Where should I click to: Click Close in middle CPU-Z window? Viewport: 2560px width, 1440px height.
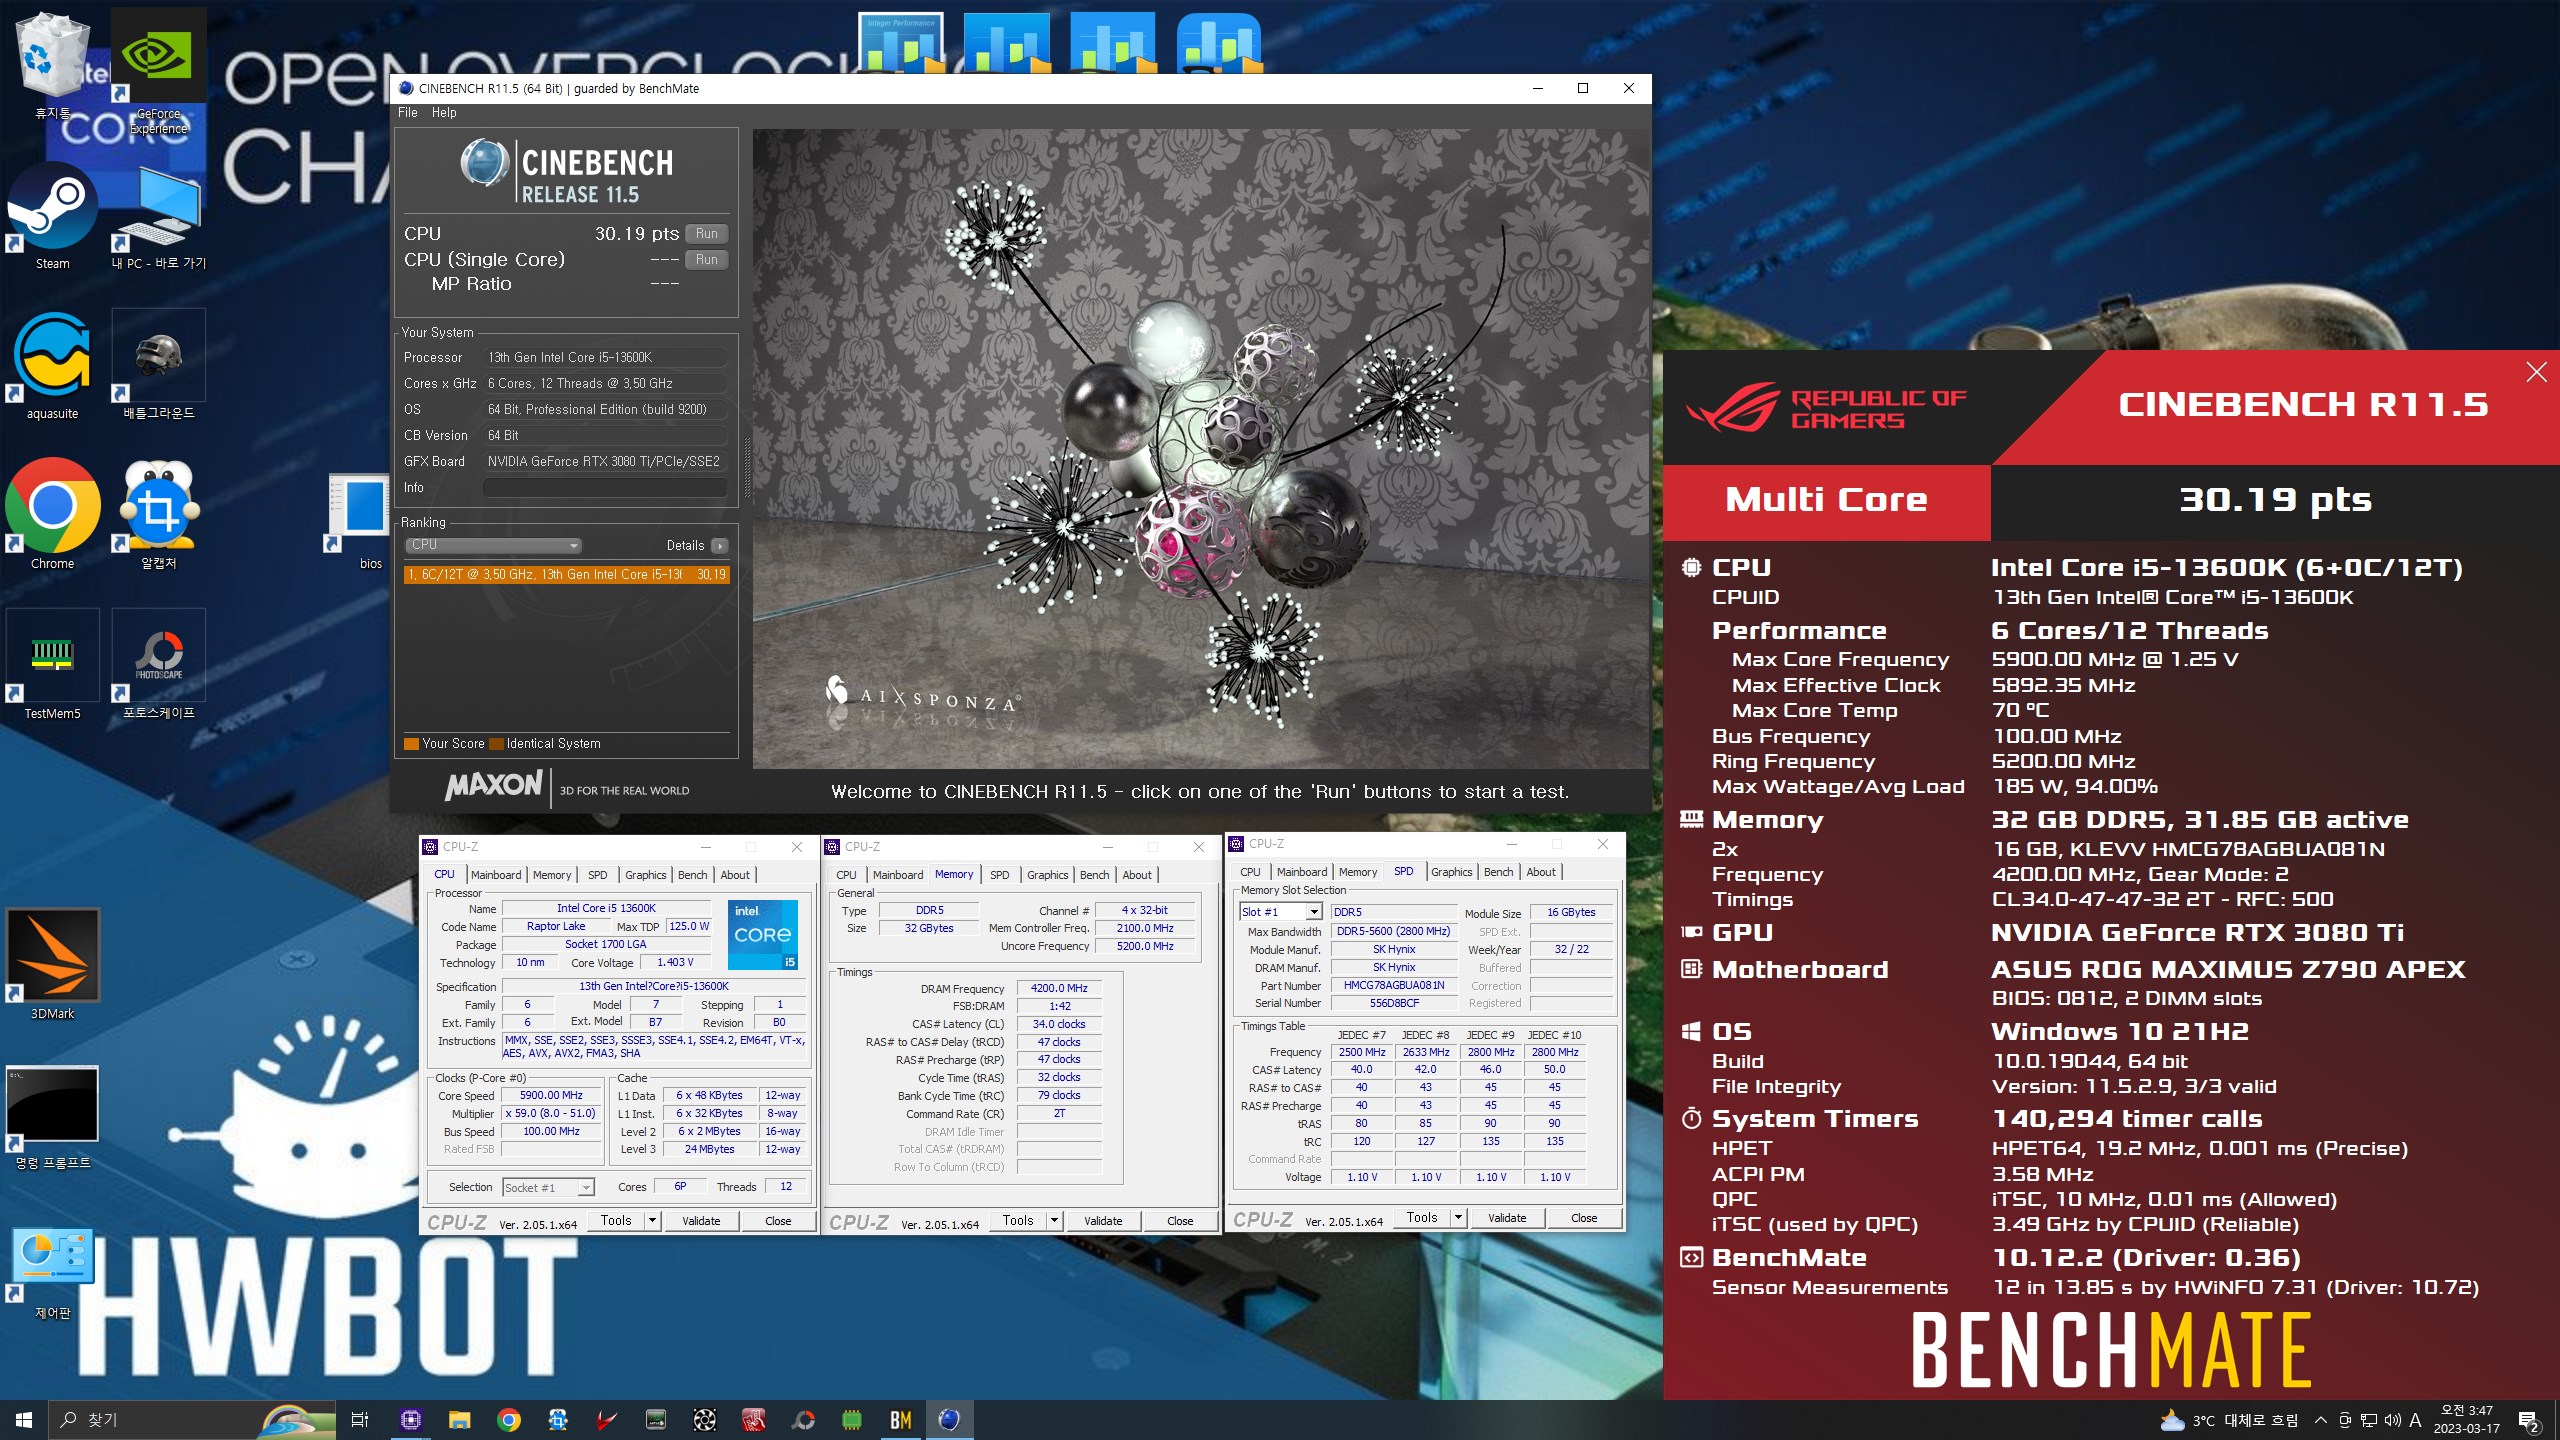(1179, 1220)
